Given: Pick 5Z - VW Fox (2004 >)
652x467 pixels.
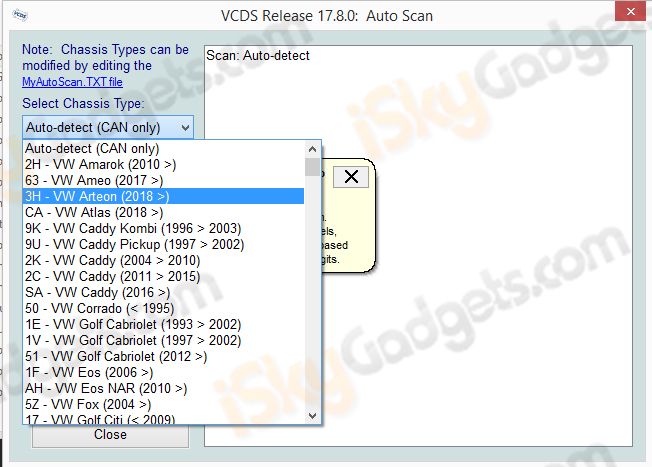Looking at the screenshot, I should (x=163, y=404).
